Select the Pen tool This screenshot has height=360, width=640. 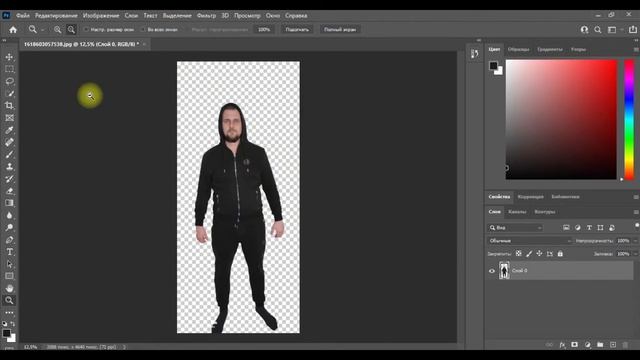[9, 240]
